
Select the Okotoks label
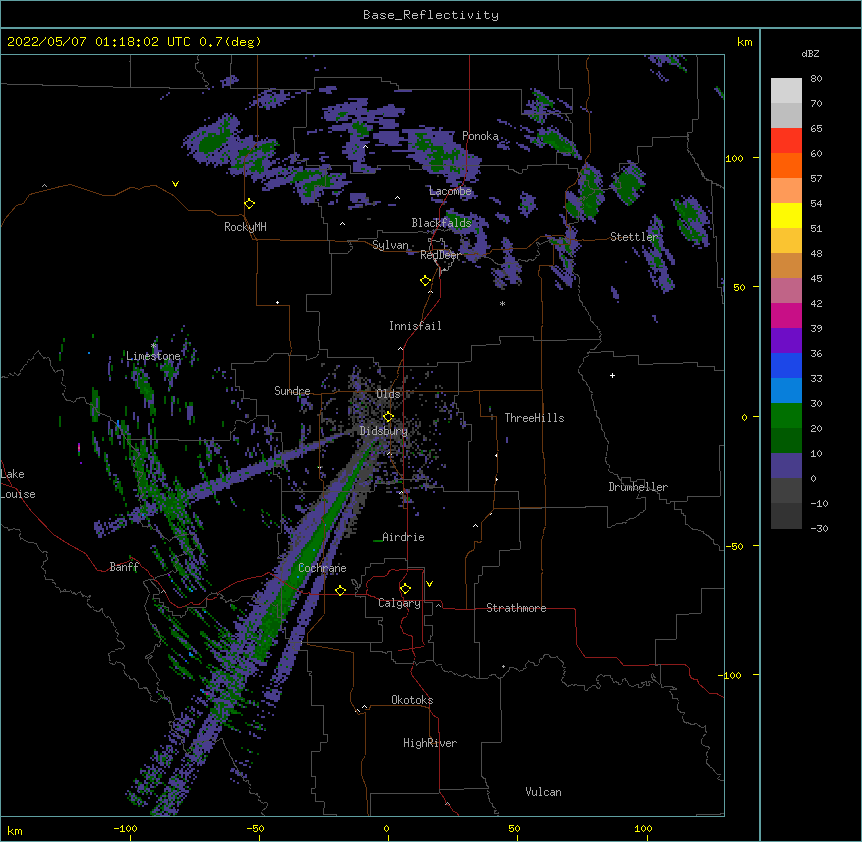(x=412, y=700)
